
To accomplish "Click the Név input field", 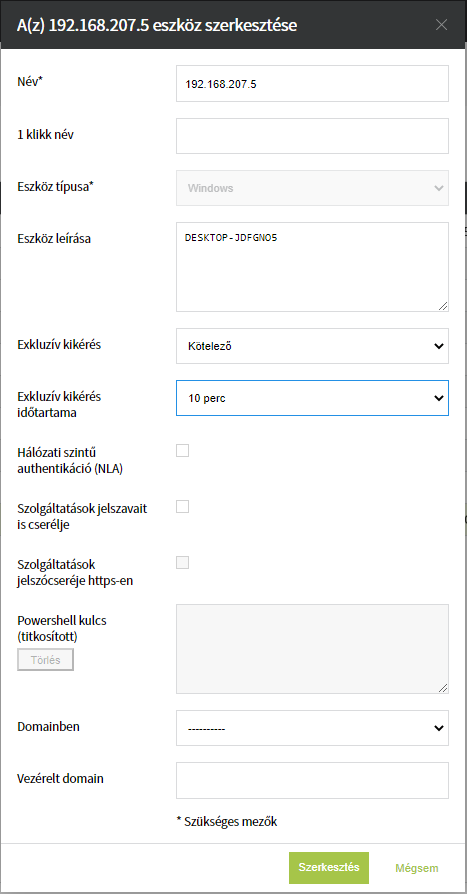I will click(x=312, y=83).
